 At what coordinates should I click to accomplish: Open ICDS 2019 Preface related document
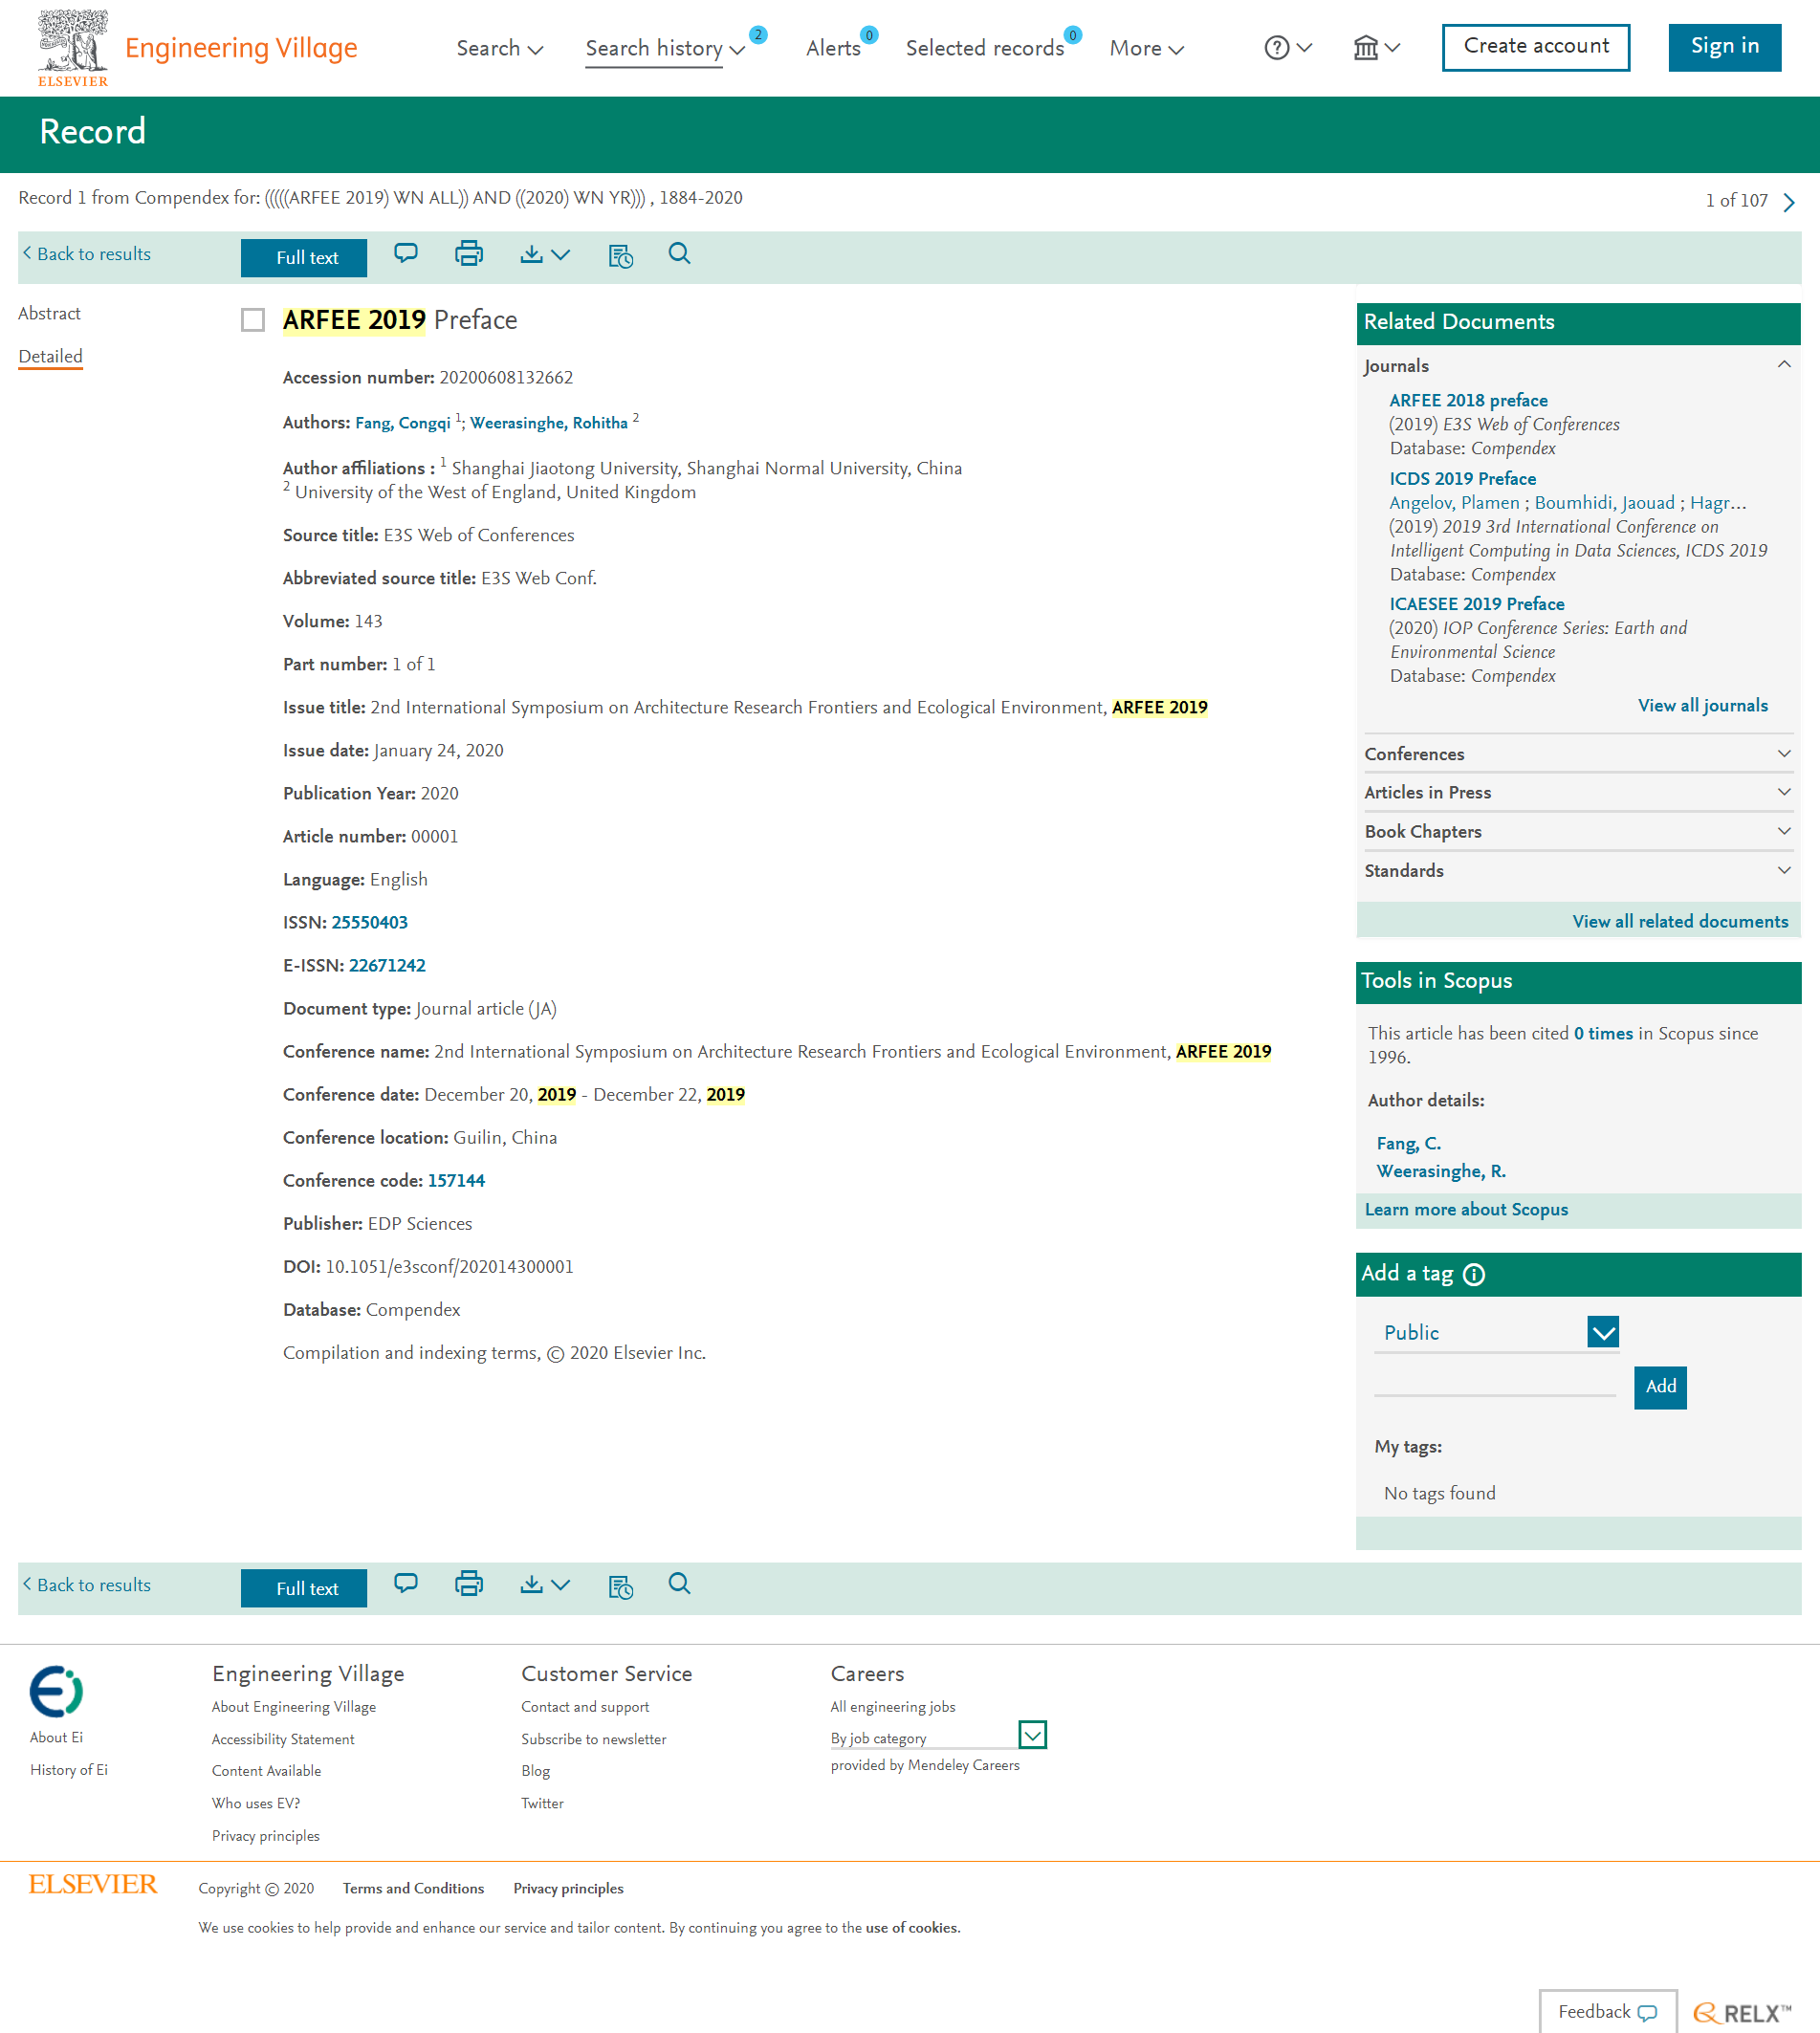1462,479
